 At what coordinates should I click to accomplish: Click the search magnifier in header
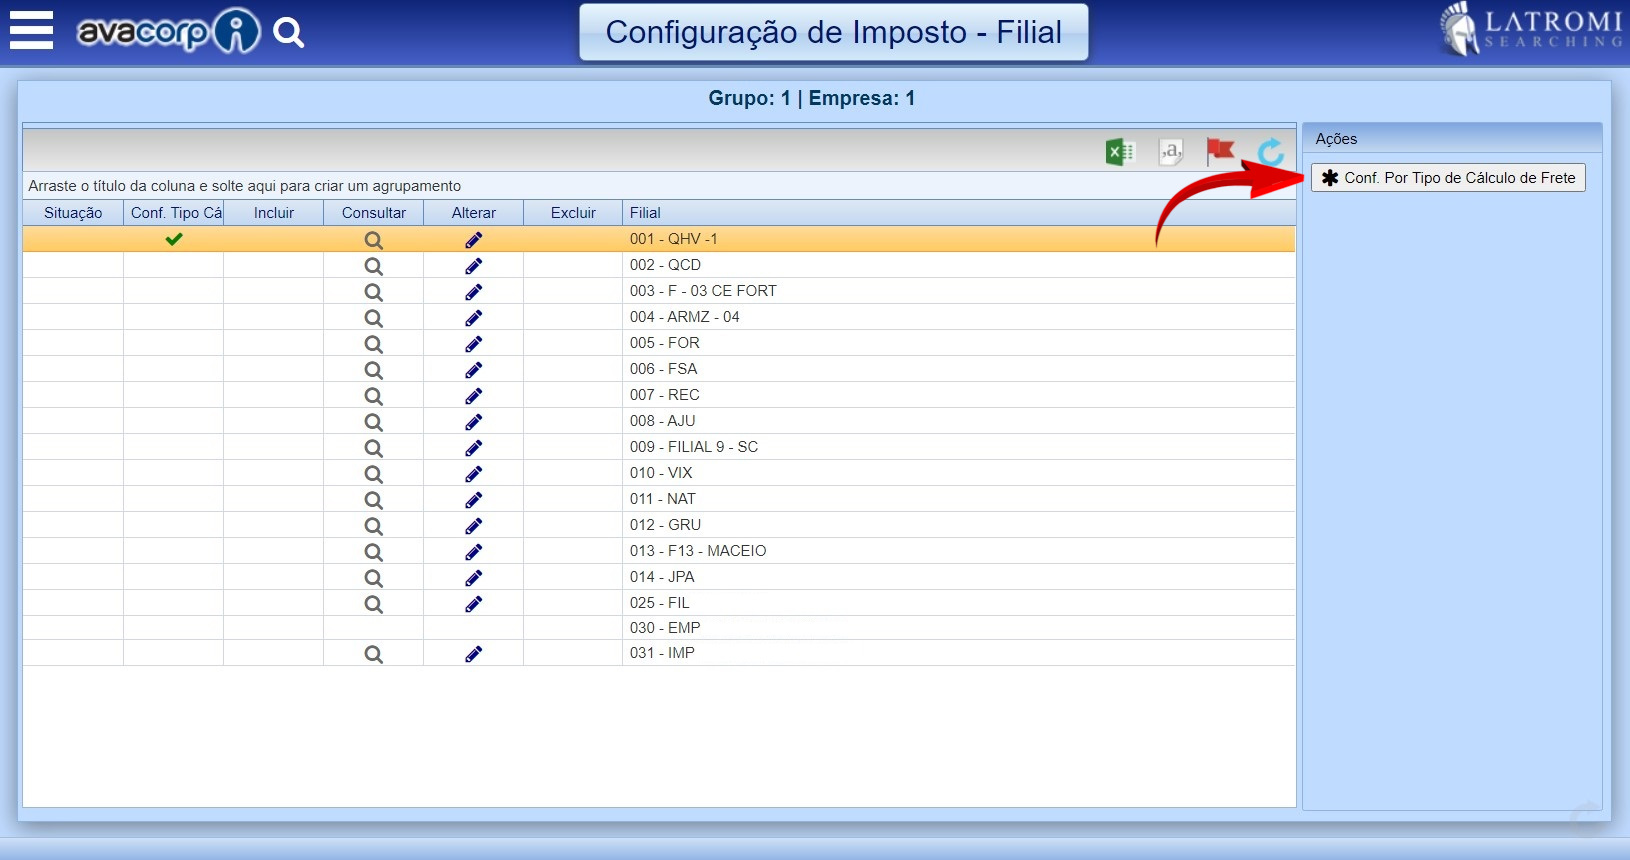pos(288,33)
